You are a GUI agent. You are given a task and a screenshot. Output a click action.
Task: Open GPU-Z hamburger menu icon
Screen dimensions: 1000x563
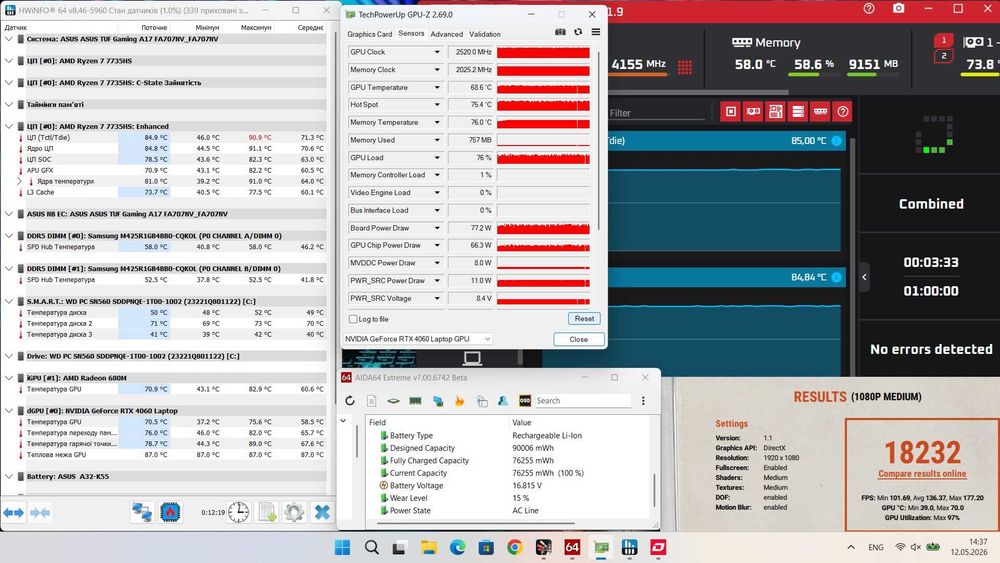click(596, 32)
